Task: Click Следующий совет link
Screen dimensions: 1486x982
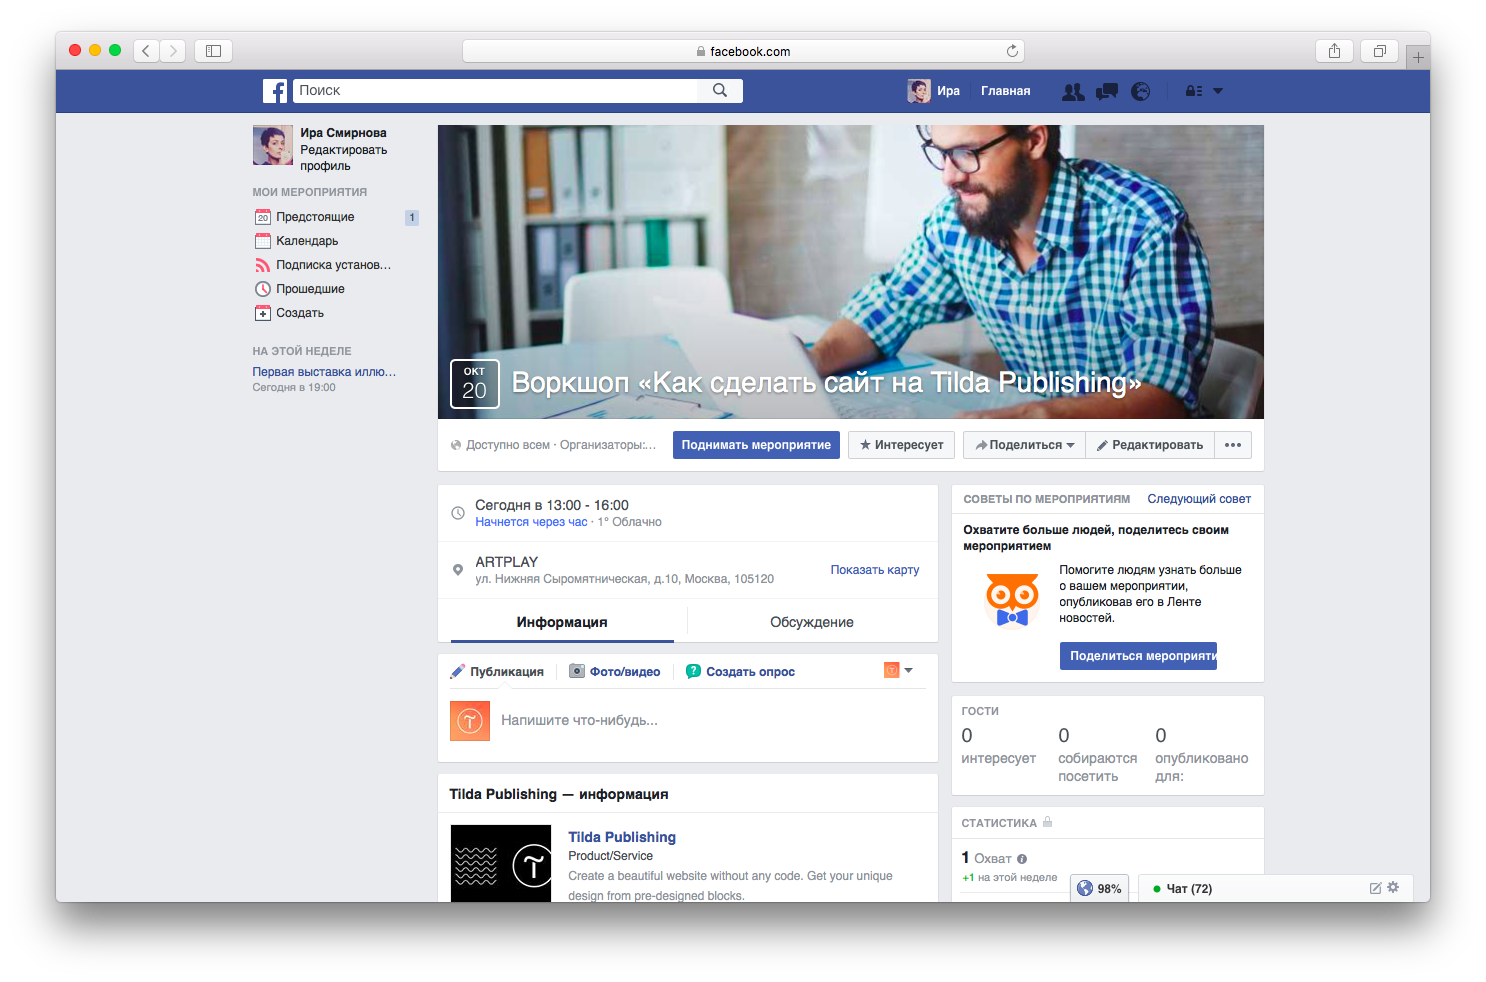Action: tap(1199, 499)
